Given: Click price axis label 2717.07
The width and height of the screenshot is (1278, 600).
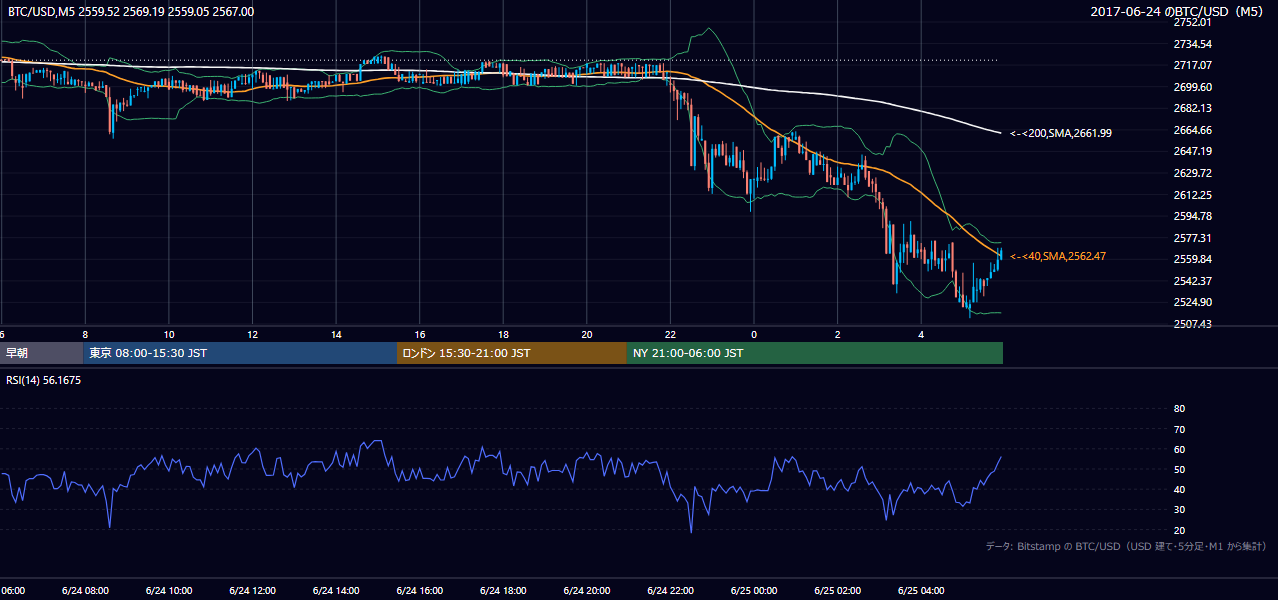Looking at the screenshot, I should [1192, 65].
